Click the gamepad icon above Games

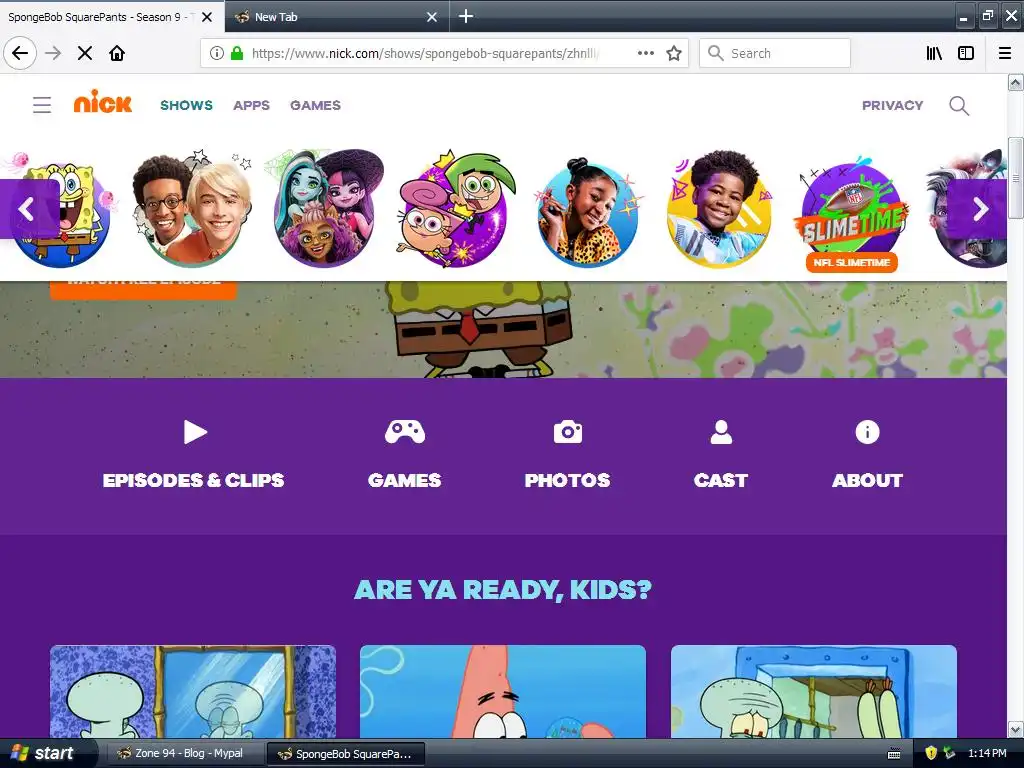405,432
